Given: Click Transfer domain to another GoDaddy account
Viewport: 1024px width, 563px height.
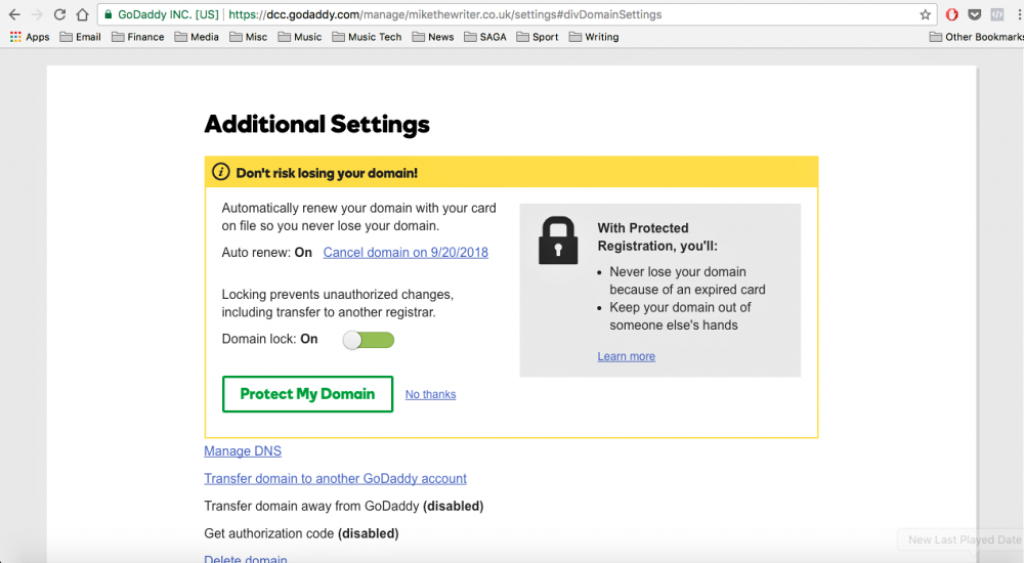Looking at the screenshot, I should point(335,479).
